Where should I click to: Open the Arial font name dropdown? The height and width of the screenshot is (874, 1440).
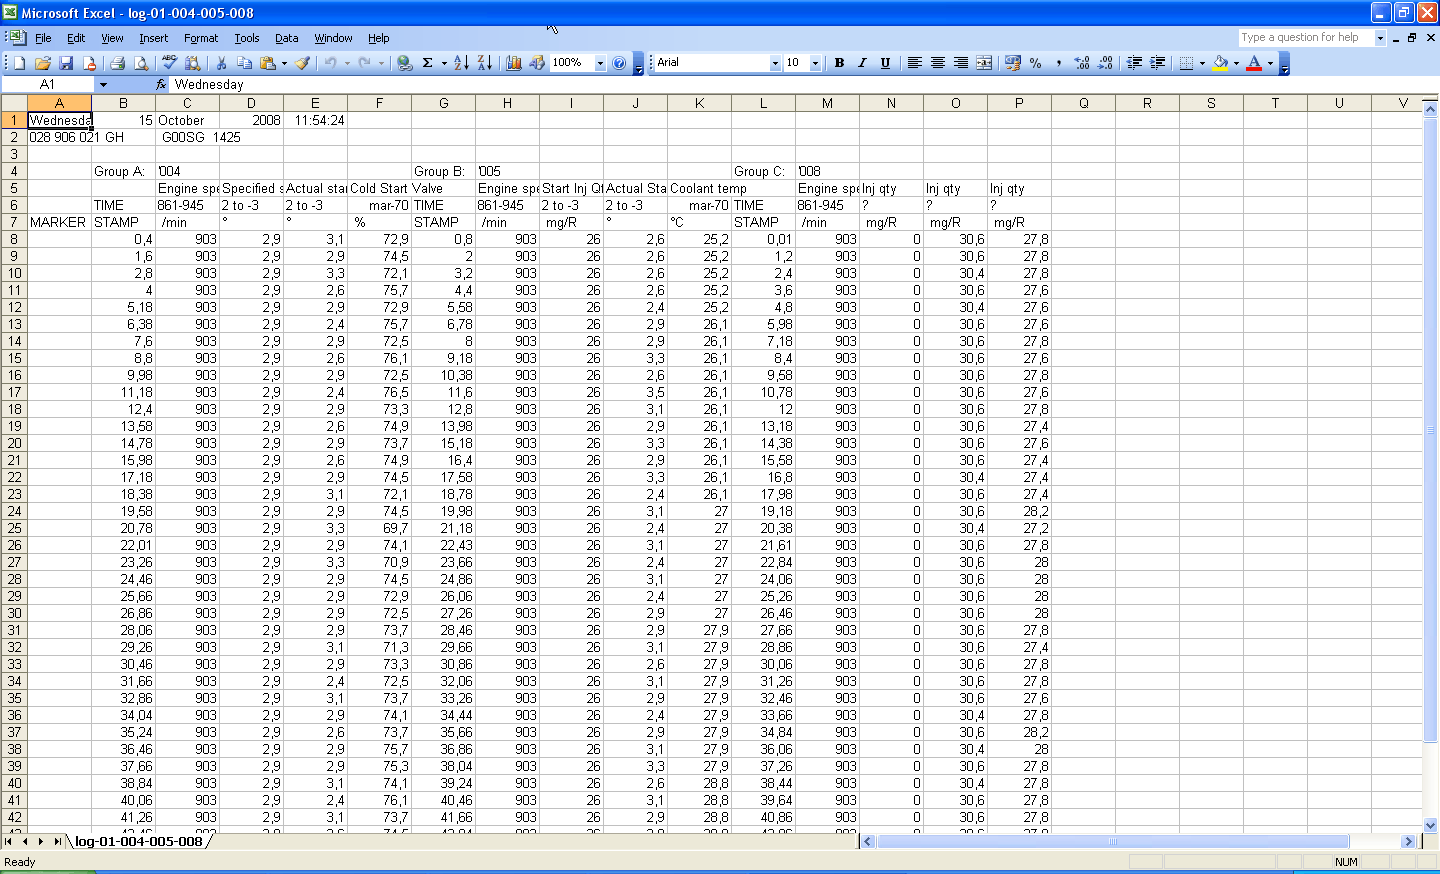(775, 63)
